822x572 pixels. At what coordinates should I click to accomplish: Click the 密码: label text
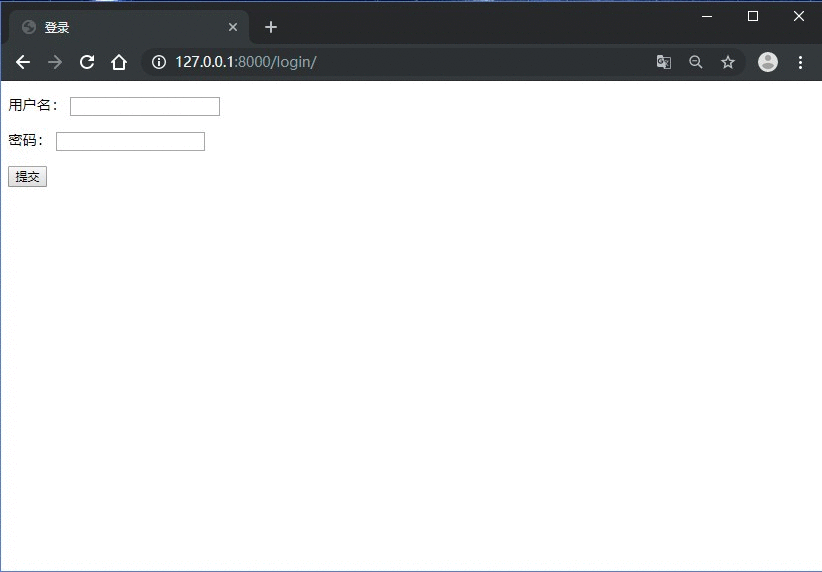tap(26, 141)
